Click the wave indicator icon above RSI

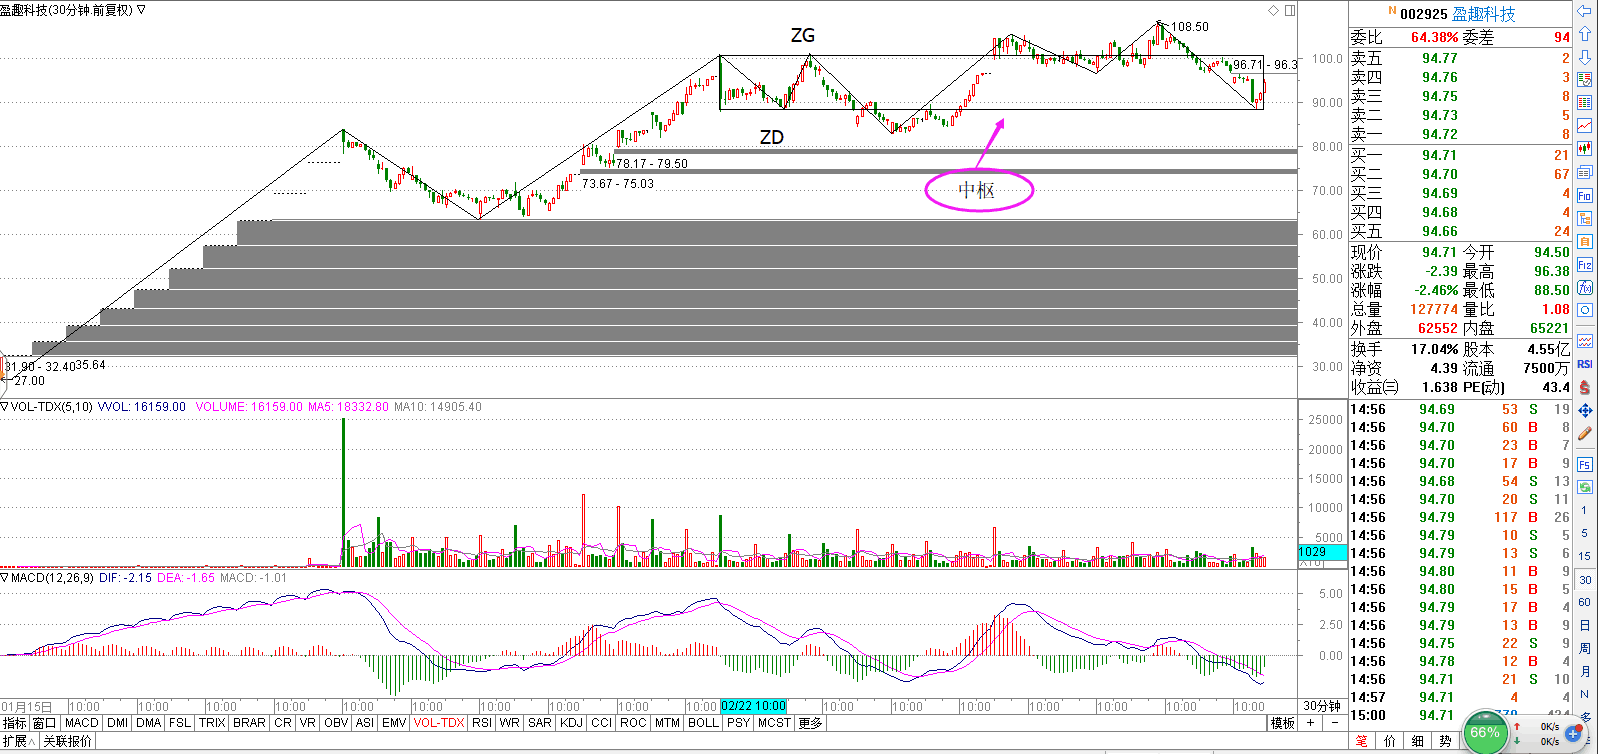tap(1584, 341)
